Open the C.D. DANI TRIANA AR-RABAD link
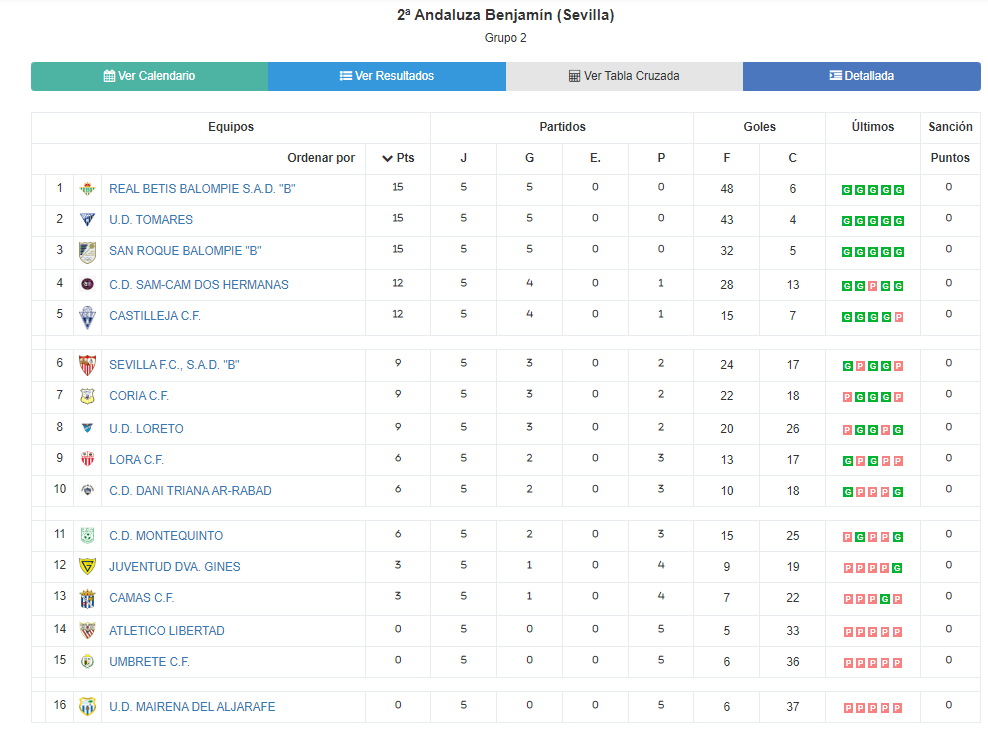This screenshot has height=734, width=988. (x=190, y=491)
